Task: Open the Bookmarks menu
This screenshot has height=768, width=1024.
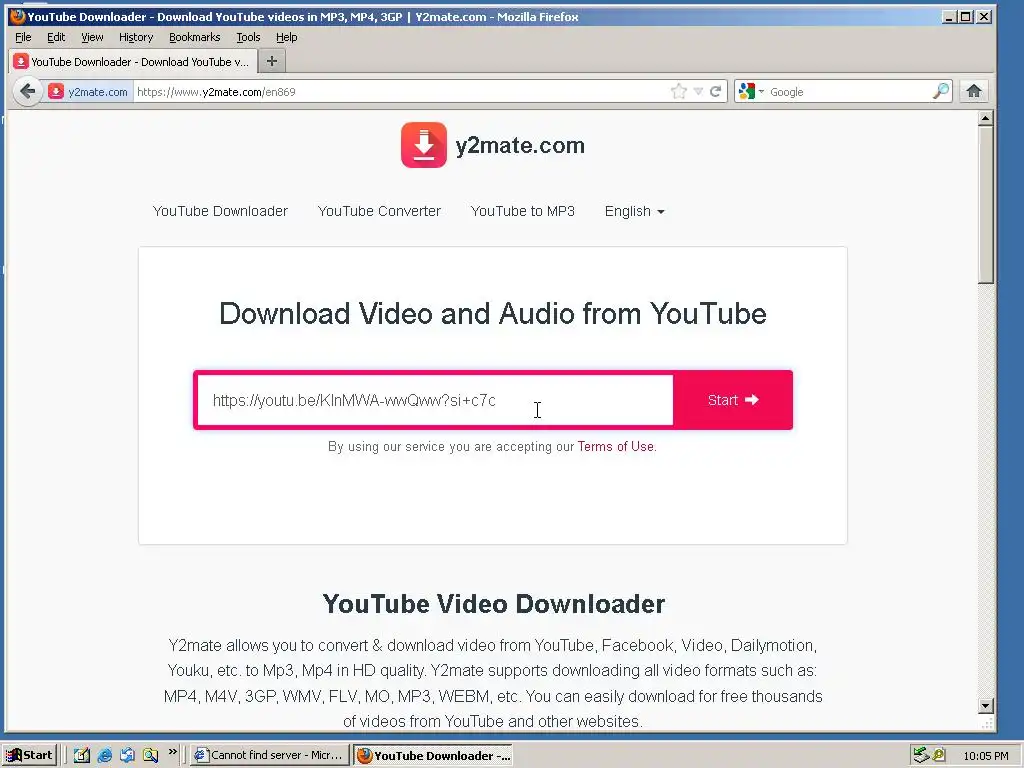Action: coord(195,37)
